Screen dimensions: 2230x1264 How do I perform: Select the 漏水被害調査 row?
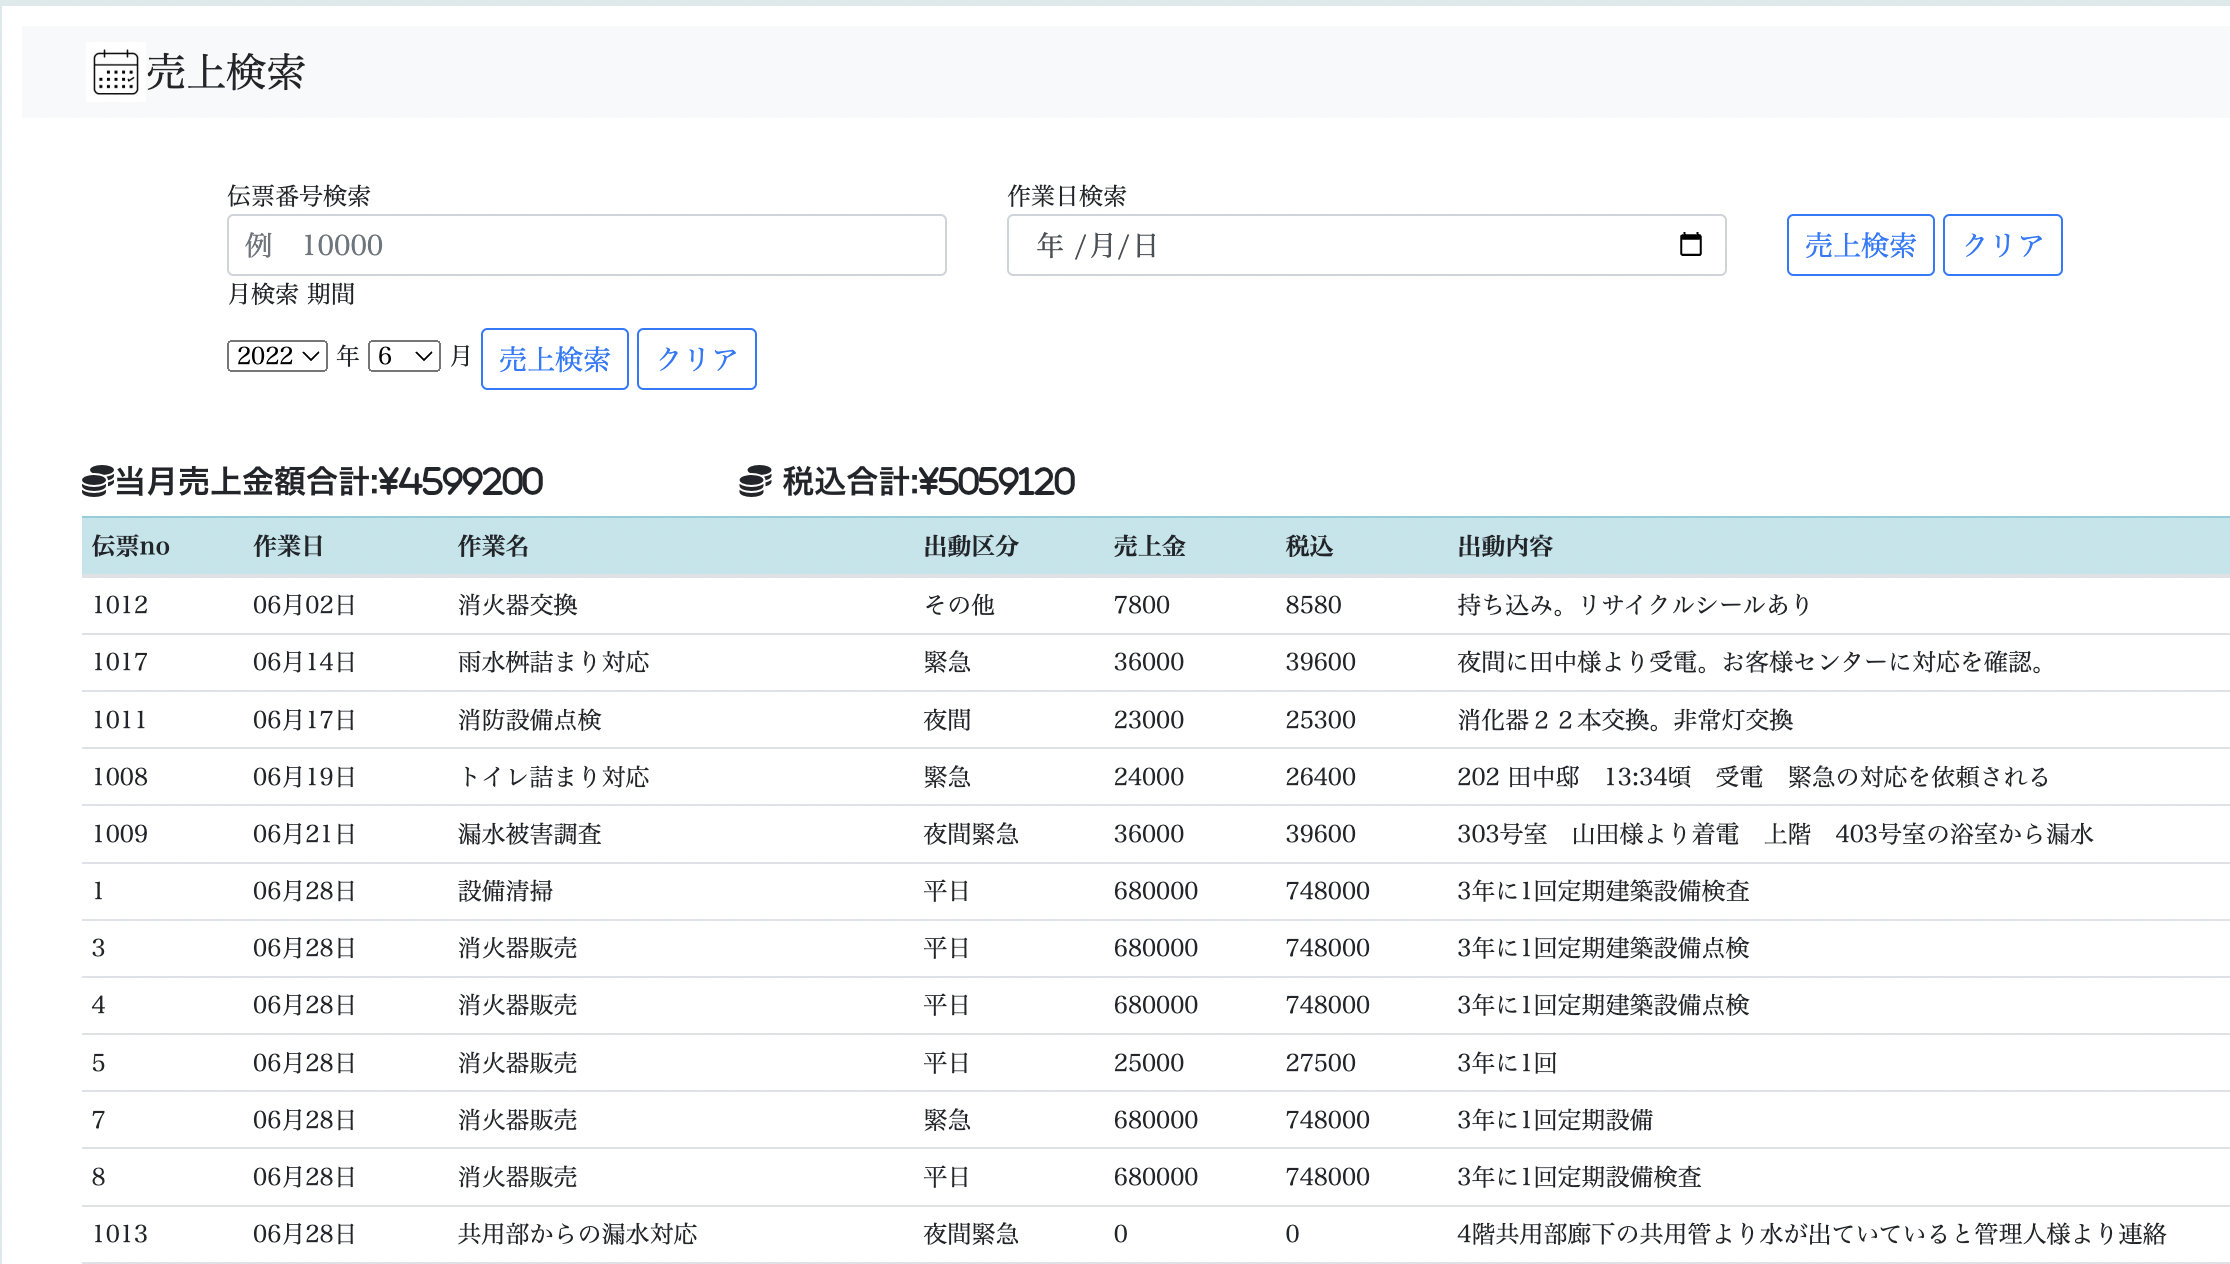[529, 834]
